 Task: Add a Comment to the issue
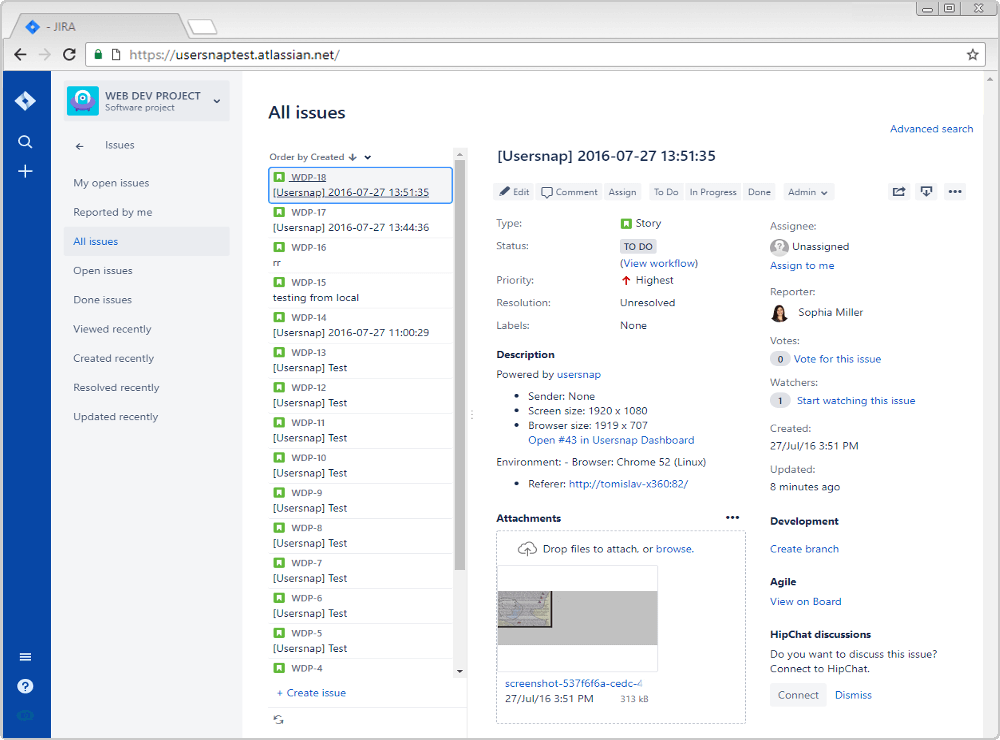point(569,192)
